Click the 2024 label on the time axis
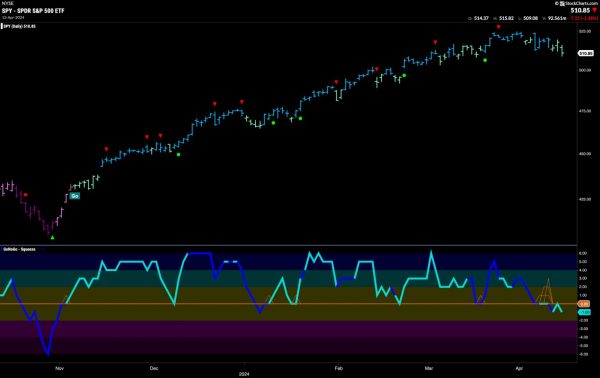 pos(244,374)
